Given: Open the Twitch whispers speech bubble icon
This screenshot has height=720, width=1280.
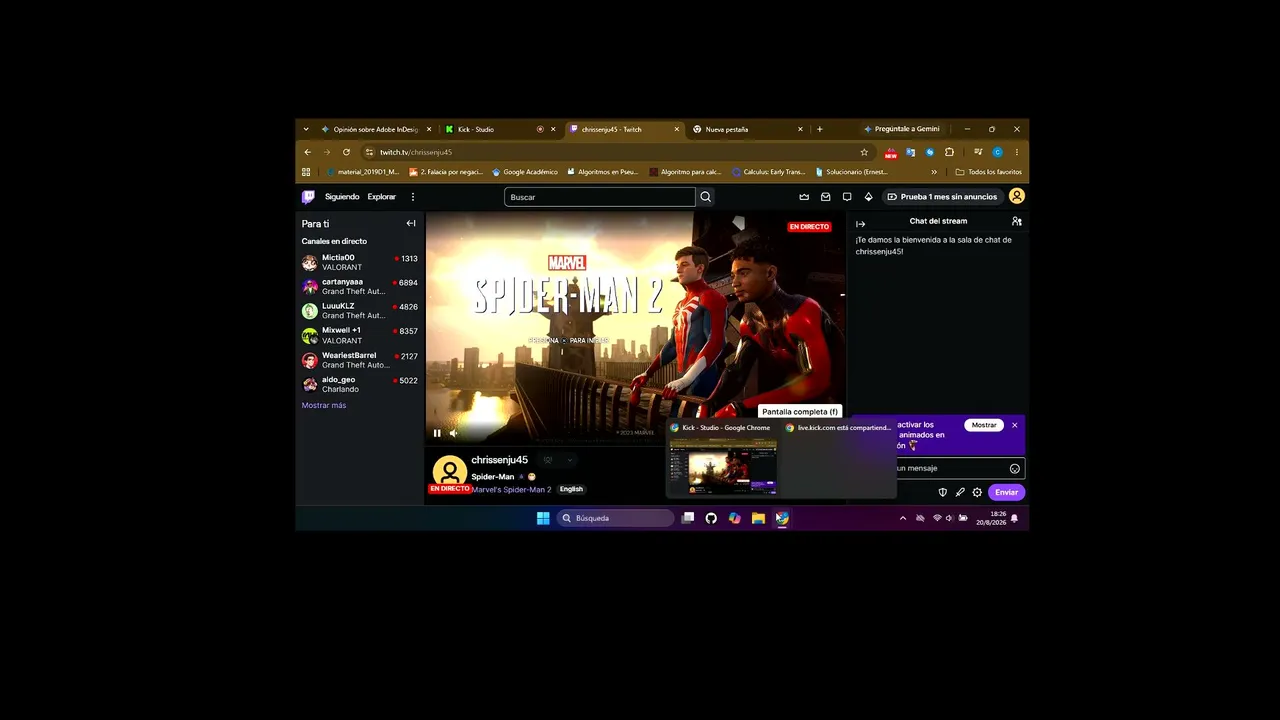Looking at the screenshot, I should [x=847, y=197].
